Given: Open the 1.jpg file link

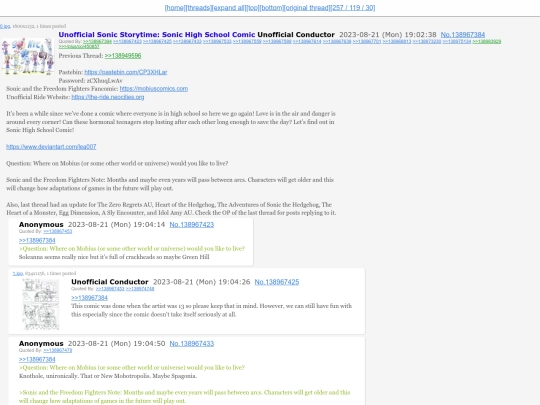Looking at the screenshot, I should tap(18, 273).
